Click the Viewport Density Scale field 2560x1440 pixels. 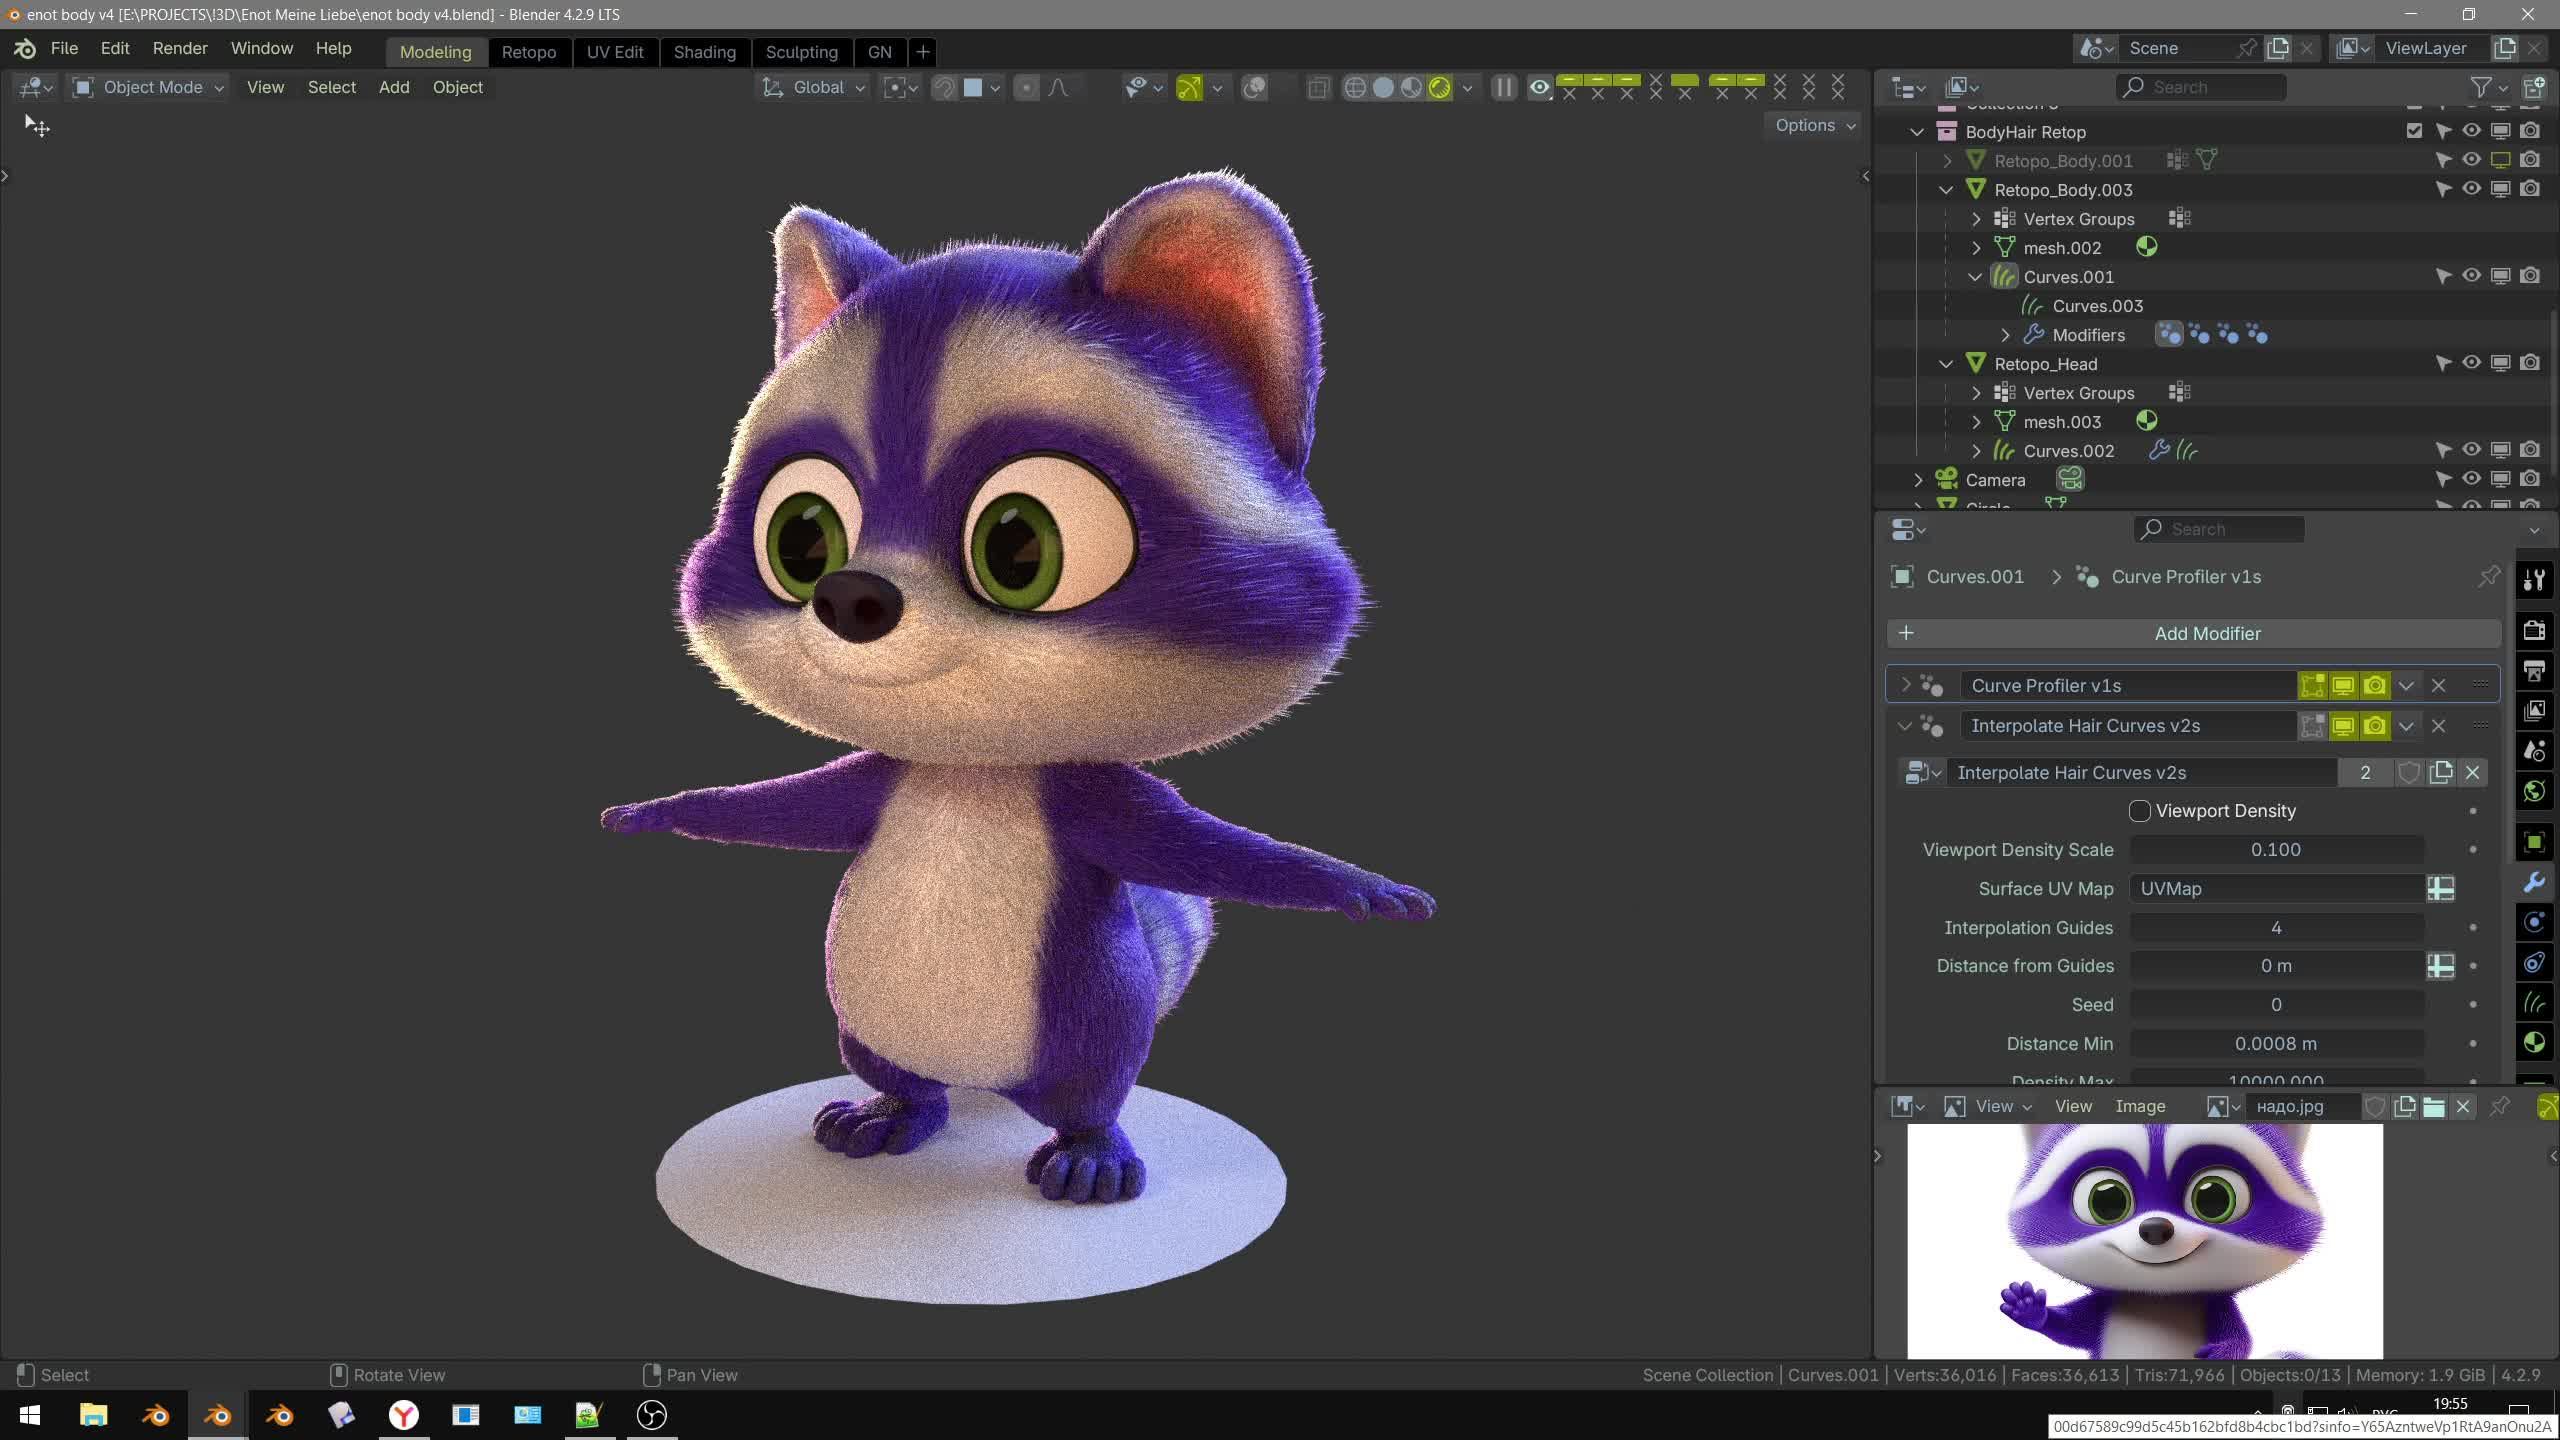2275,850
